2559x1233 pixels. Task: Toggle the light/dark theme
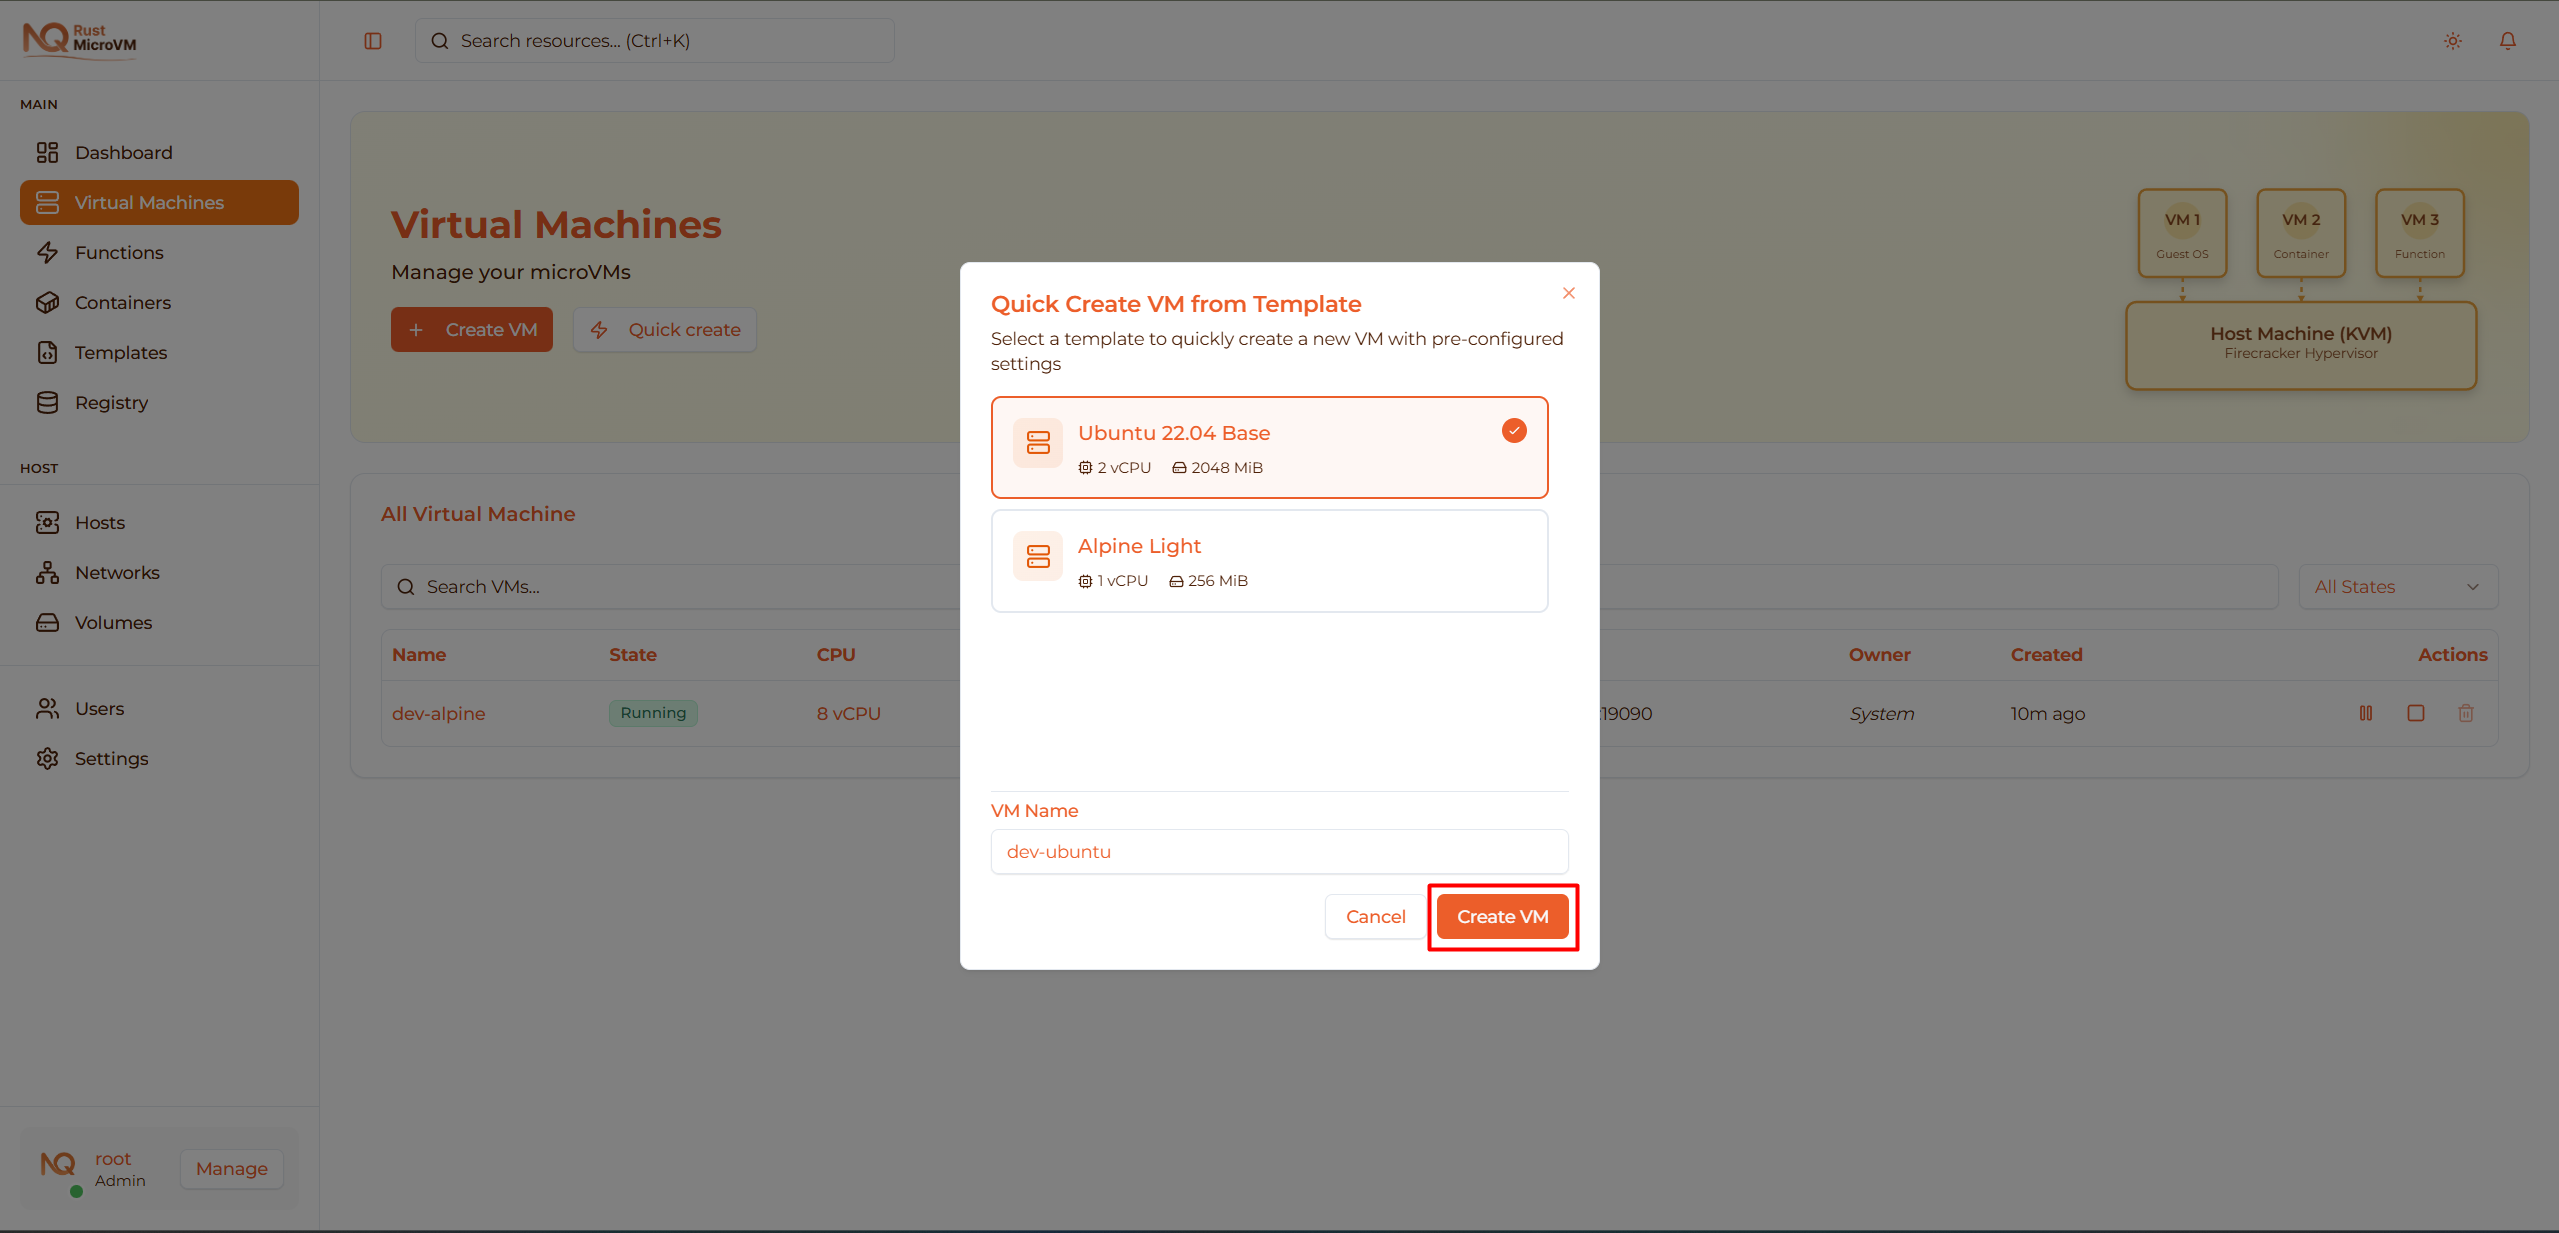2452,41
